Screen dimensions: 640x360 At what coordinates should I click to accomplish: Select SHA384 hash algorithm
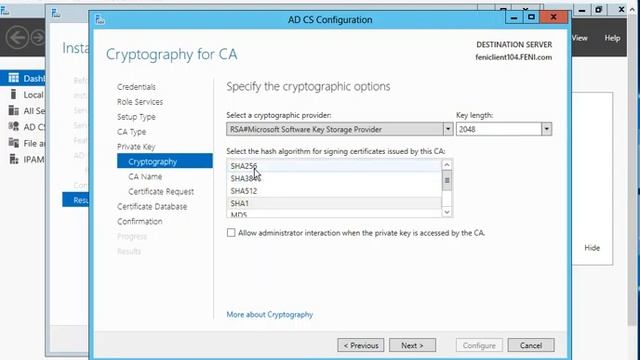point(334,178)
